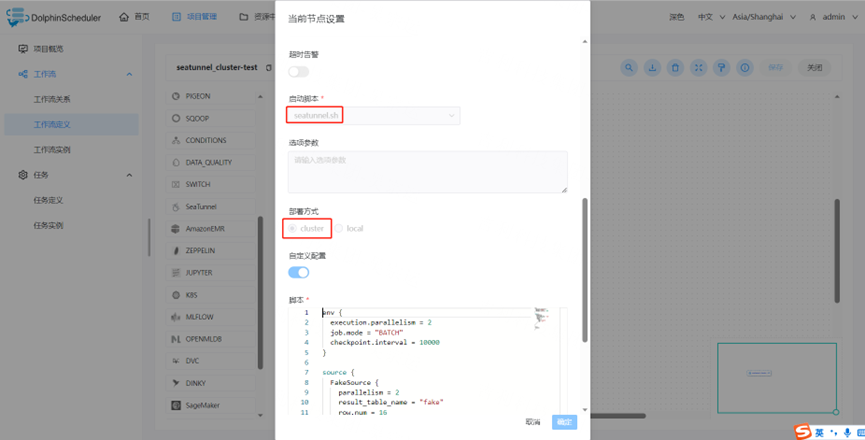This screenshot has height=440, width=865.
Task: Click the download icon in workflow toolbar
Action: 652,68
